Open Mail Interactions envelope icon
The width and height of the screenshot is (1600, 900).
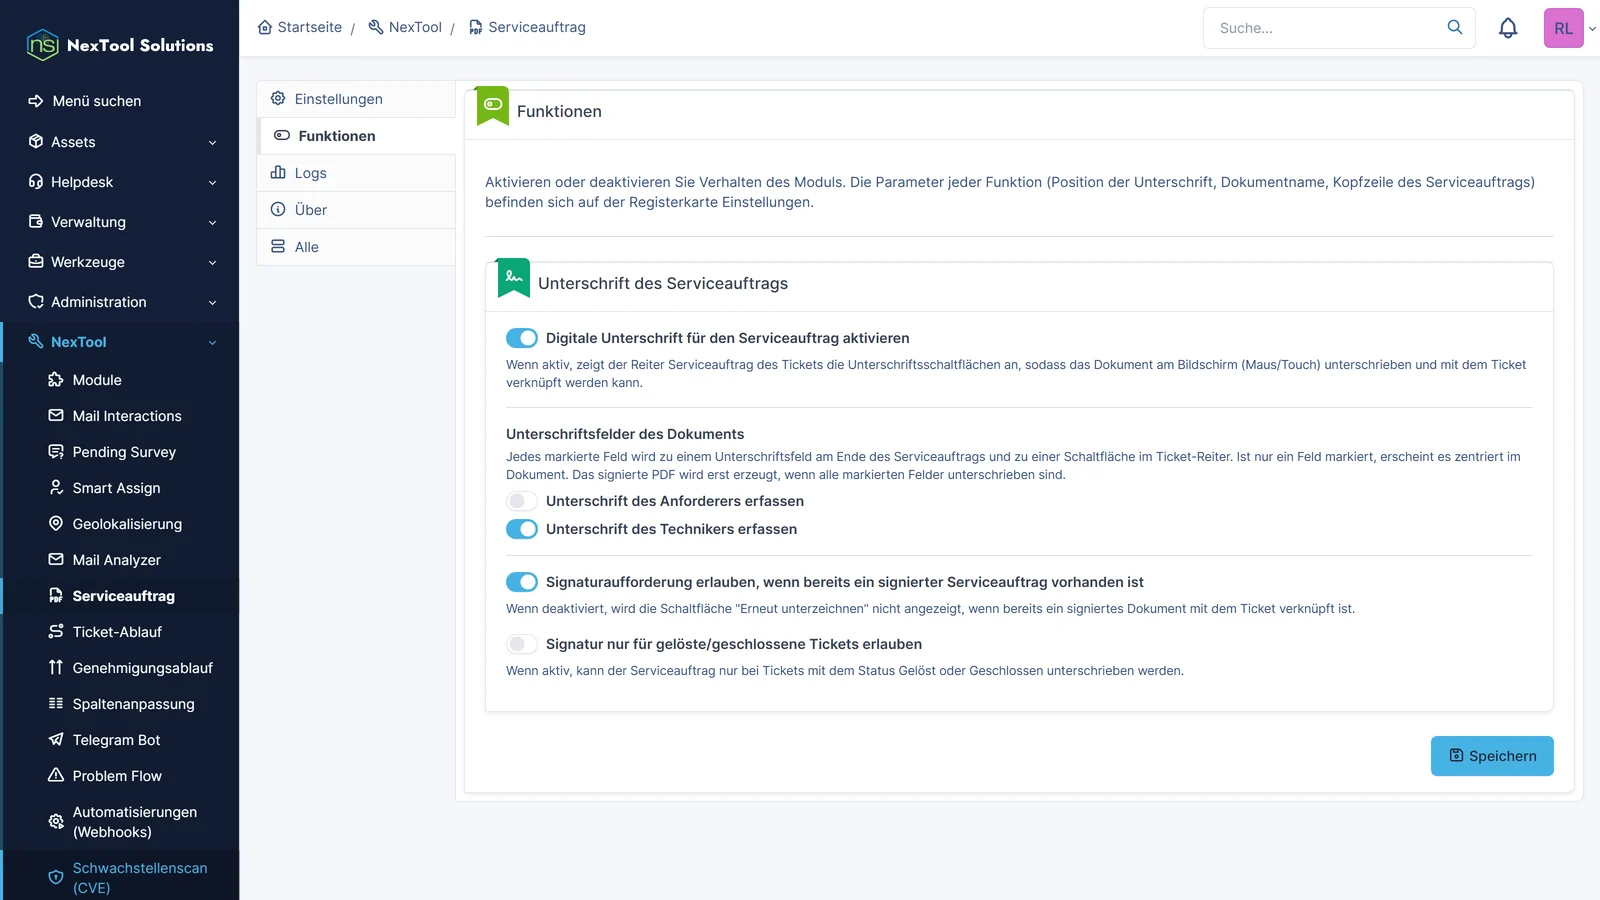[x=56, y=415]
